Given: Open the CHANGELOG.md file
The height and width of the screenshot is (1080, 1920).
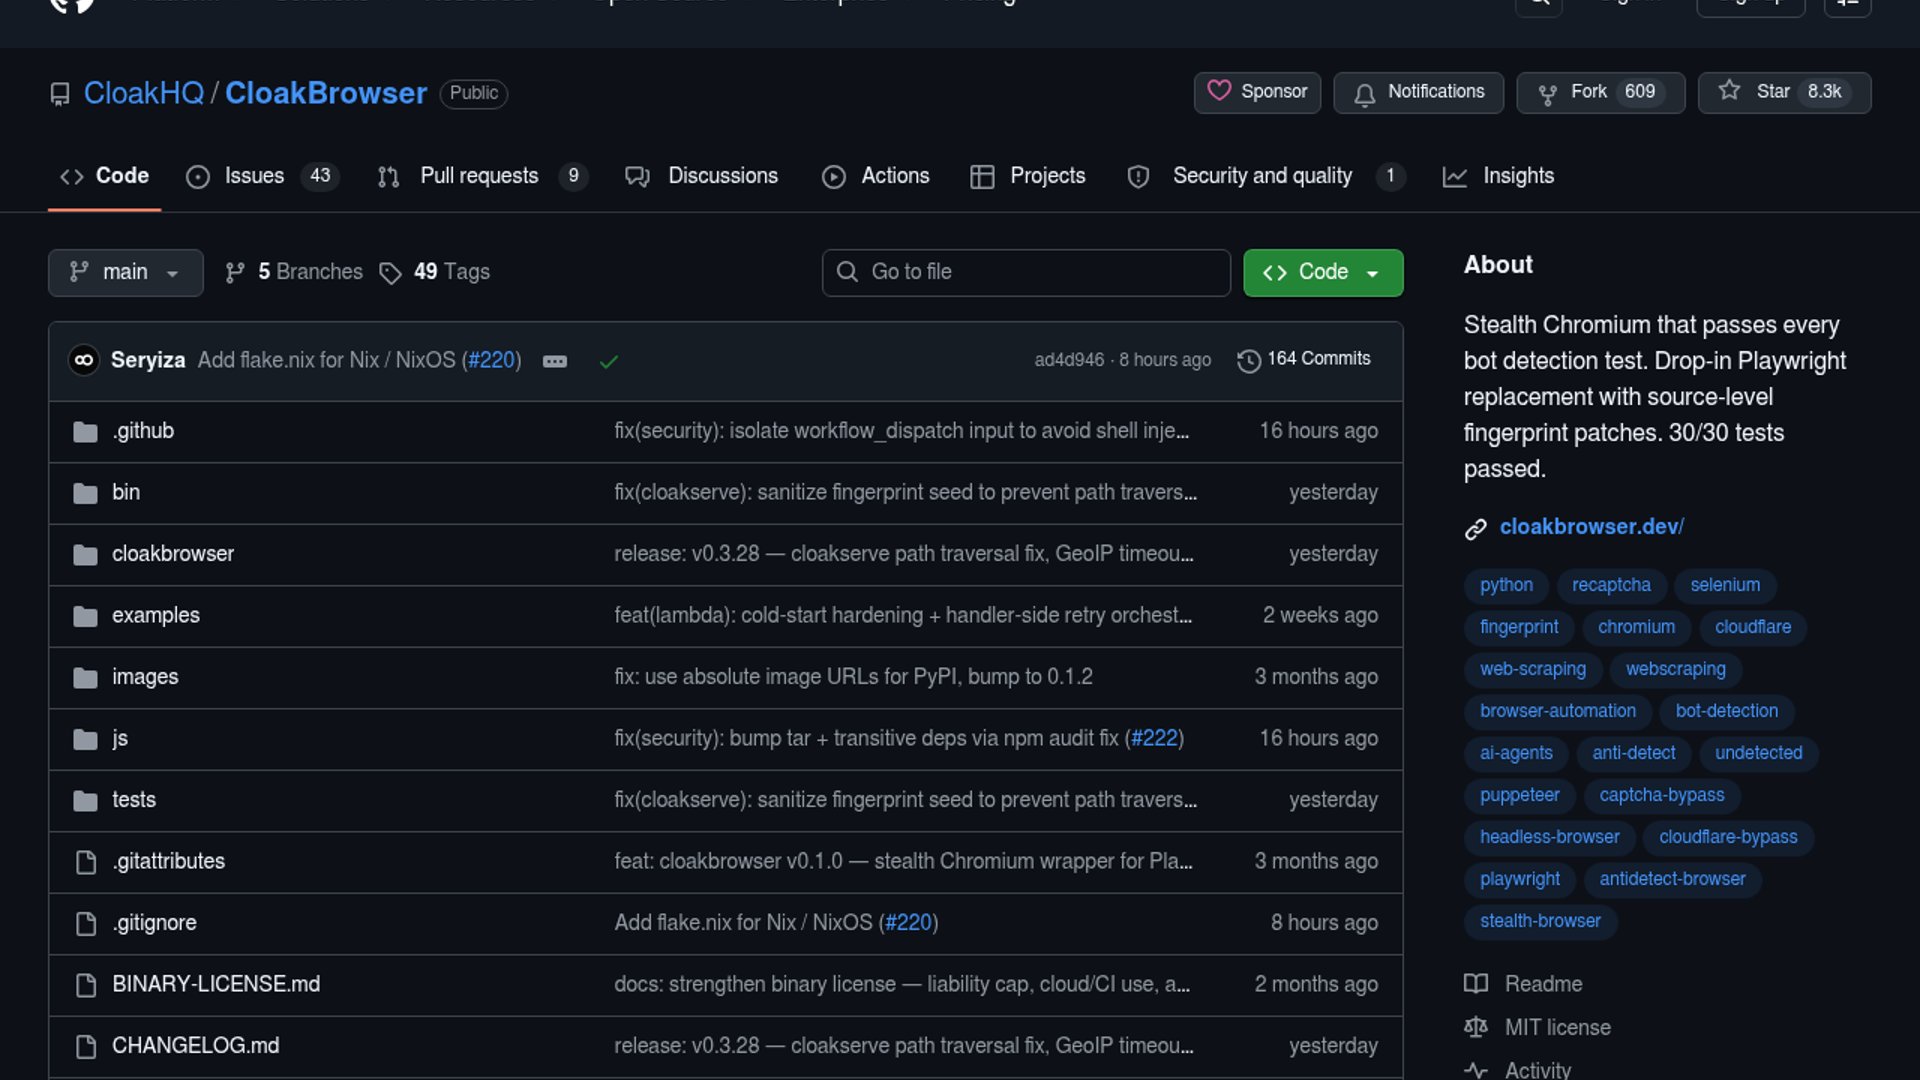Looking at the screenshot, I should point(196,1046).
